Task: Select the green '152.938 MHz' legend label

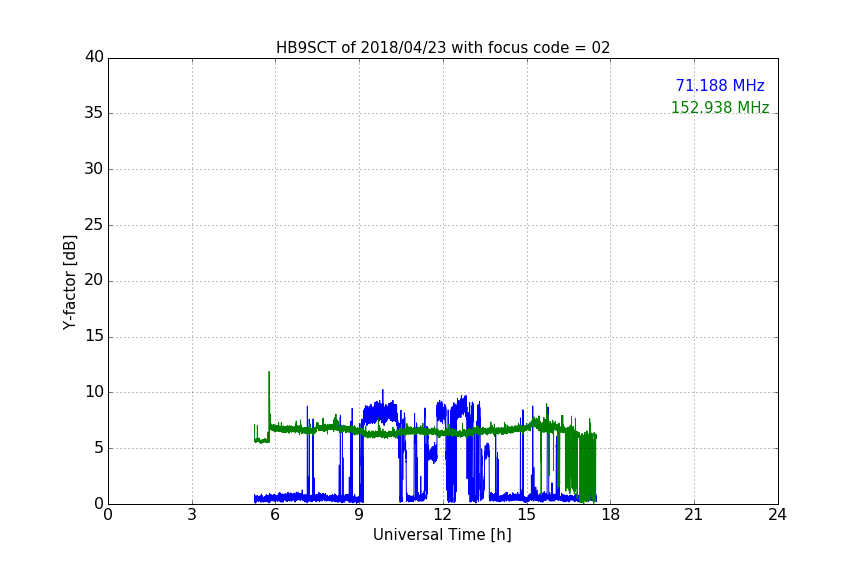Action: click(x=720, y=107)
